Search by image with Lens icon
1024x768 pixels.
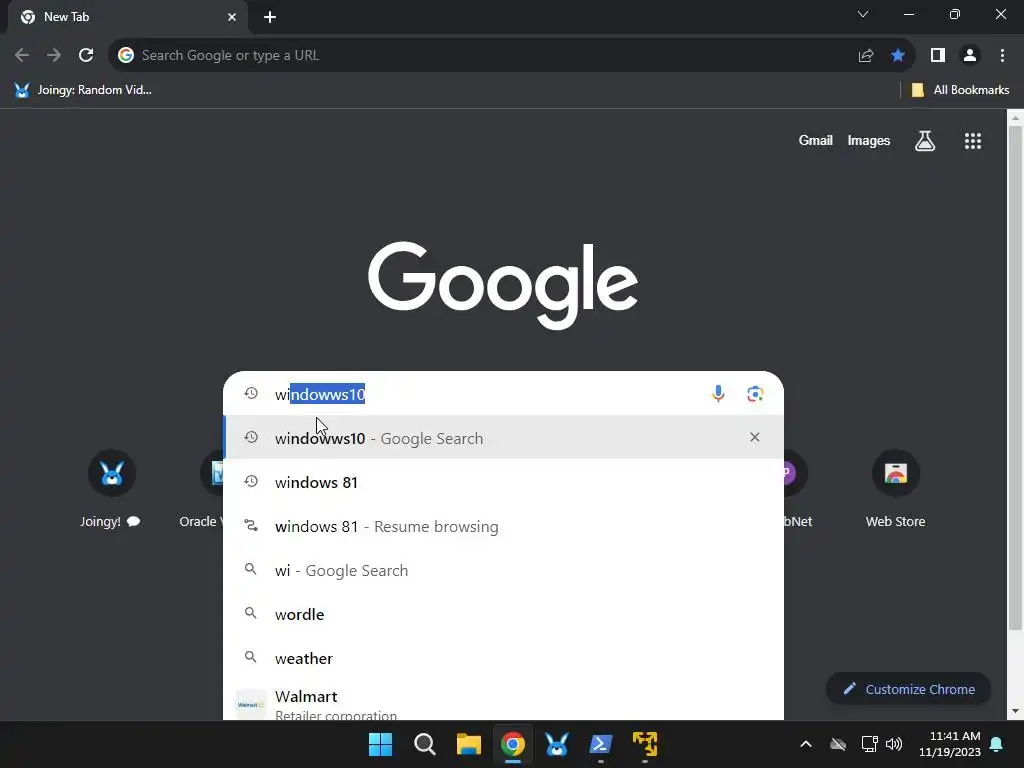tap(755, 394)
